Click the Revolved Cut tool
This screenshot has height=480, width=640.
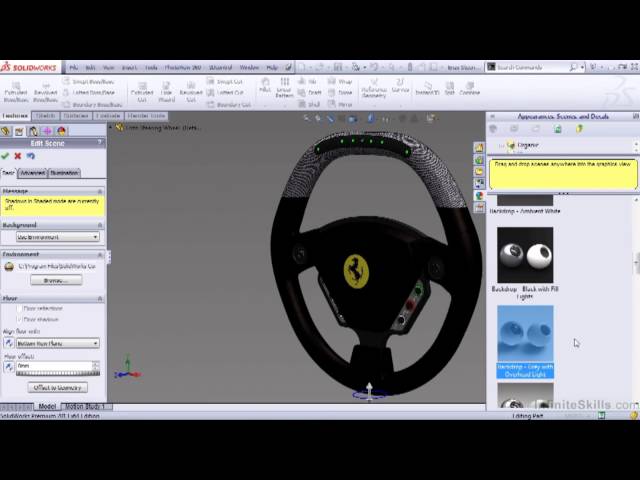point(191,92)
